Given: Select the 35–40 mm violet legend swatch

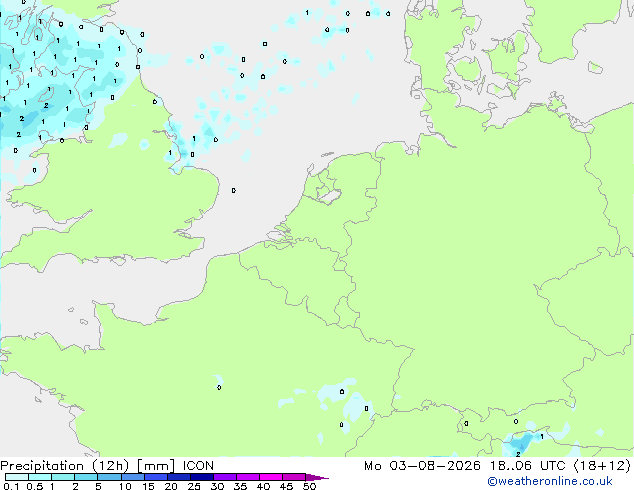Looking at the screenshot, I should click(247, 477).
